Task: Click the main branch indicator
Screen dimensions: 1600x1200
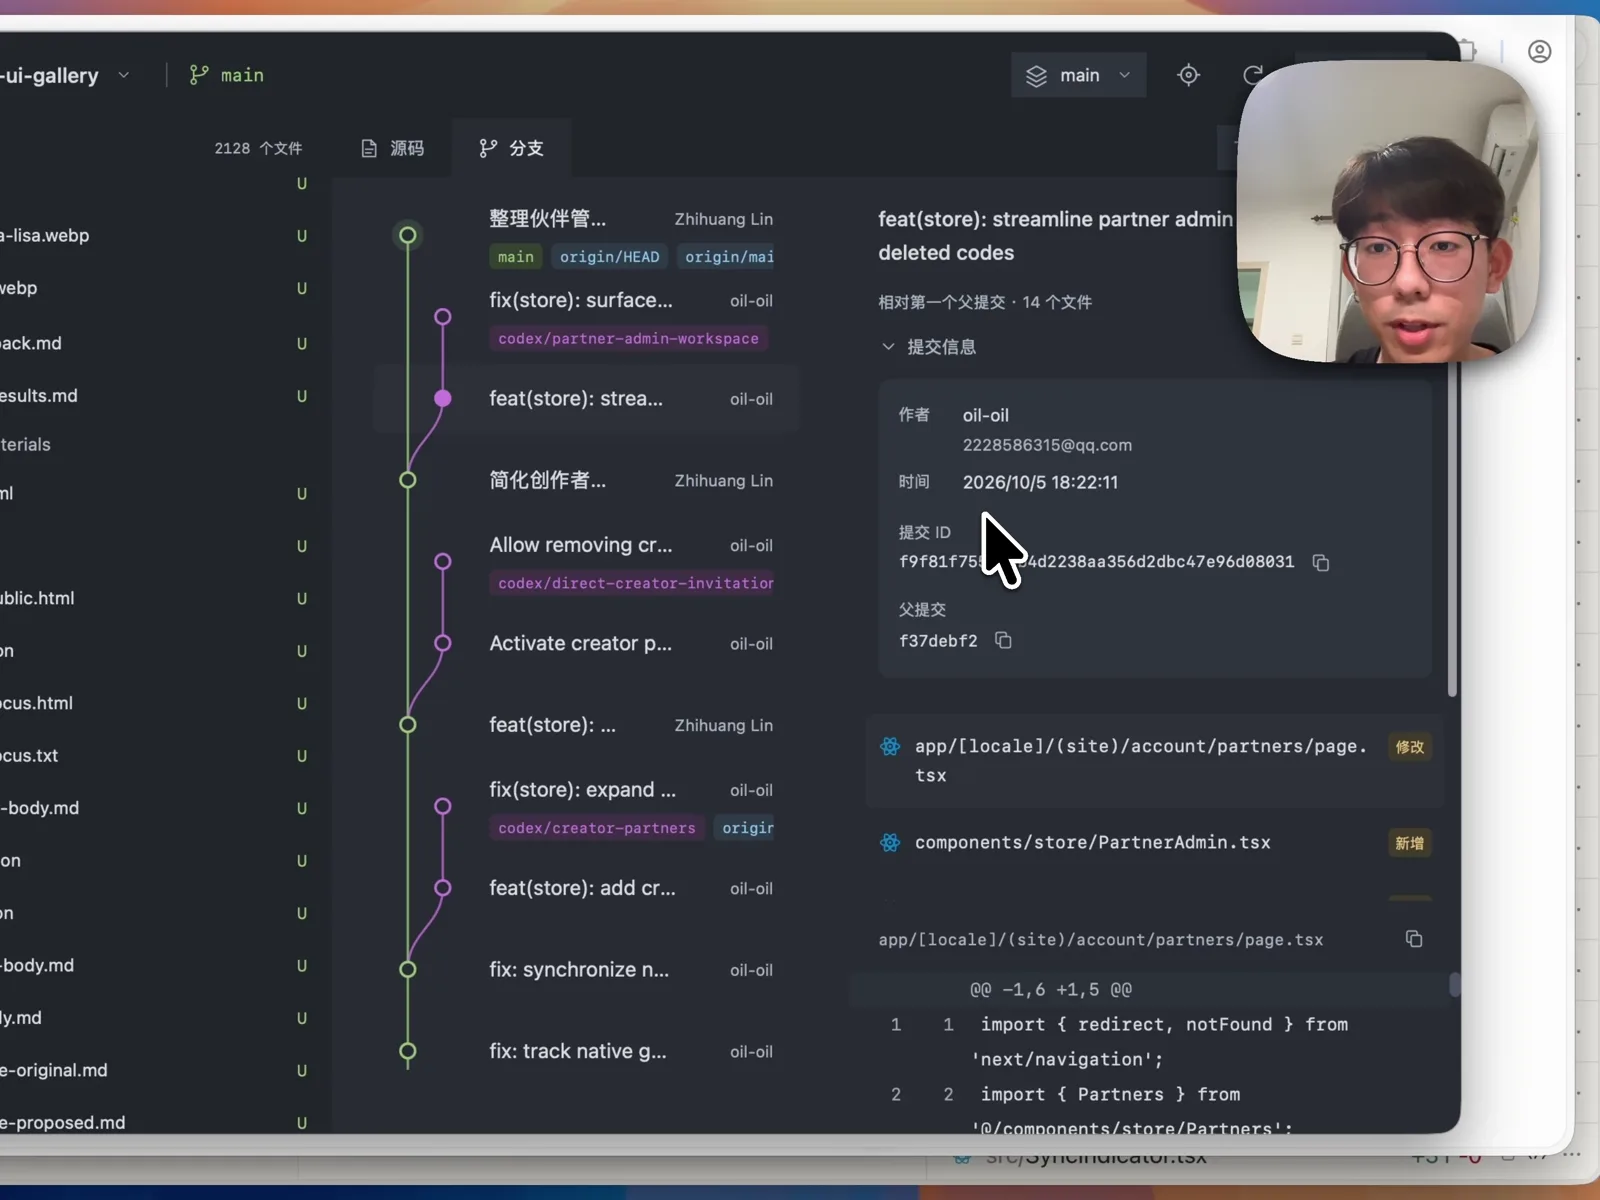Action: [227, 75]
